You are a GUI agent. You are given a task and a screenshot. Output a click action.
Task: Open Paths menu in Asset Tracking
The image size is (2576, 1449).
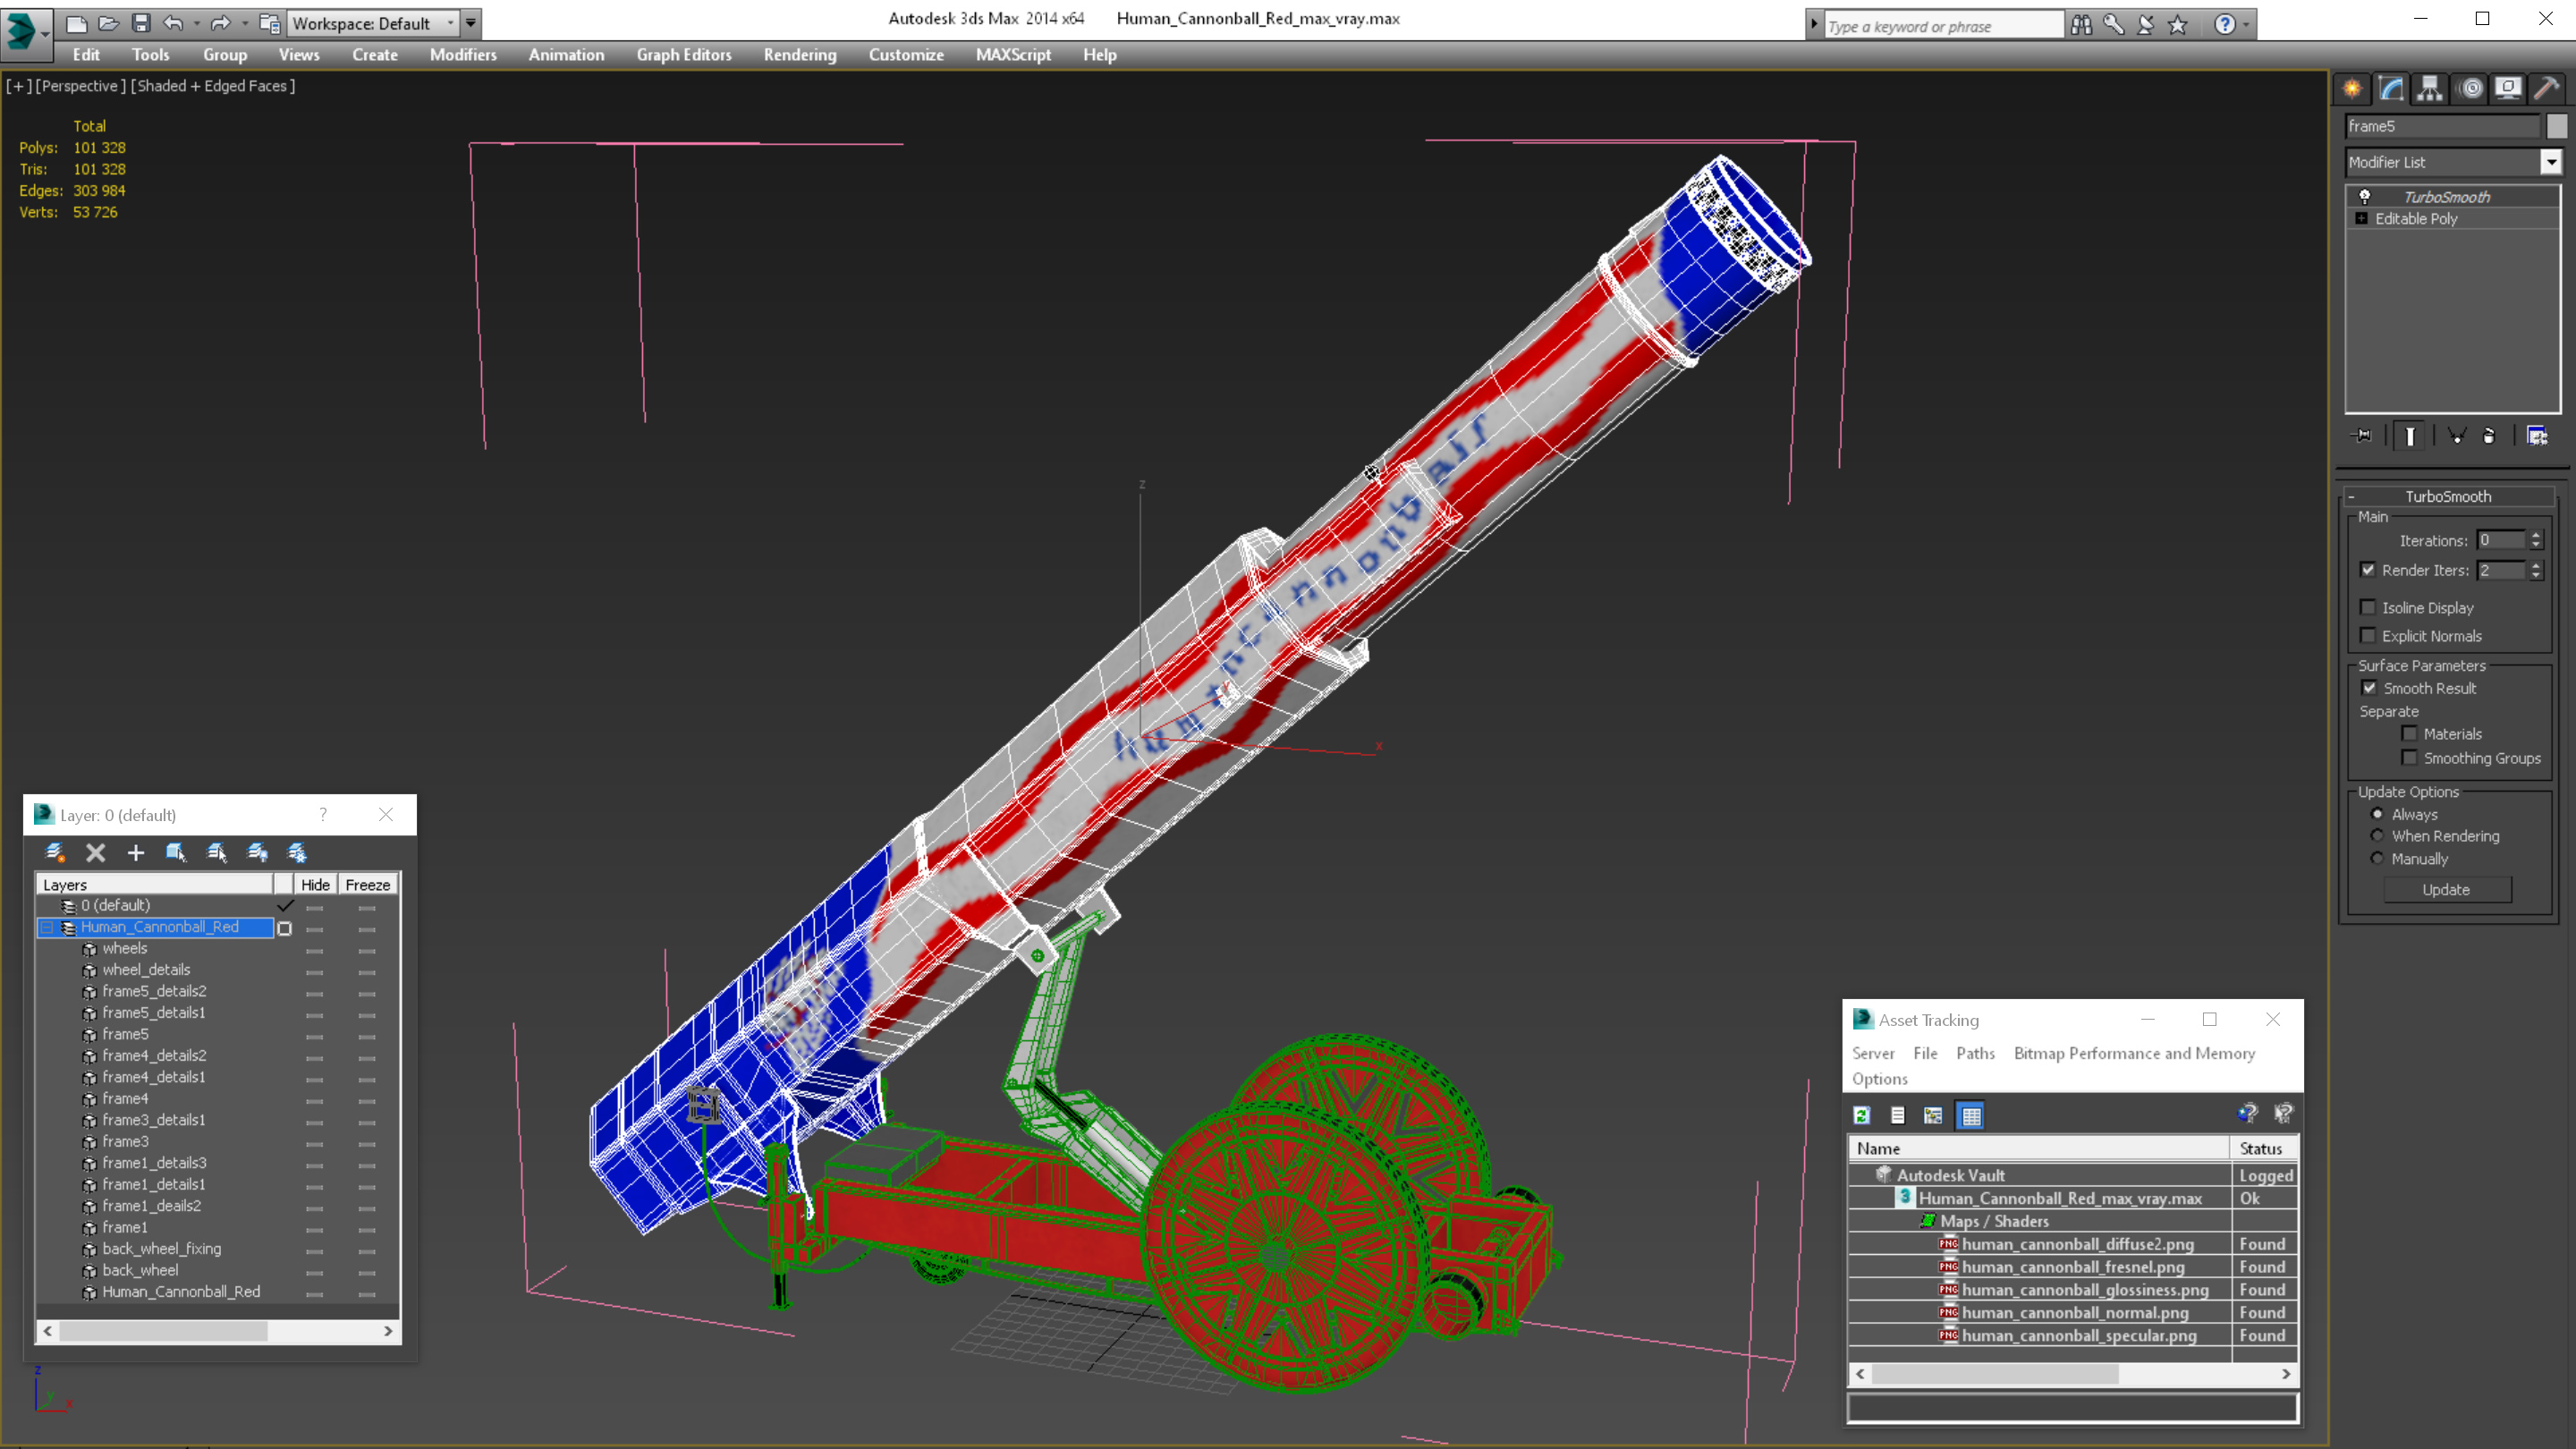[1975, 1053]
